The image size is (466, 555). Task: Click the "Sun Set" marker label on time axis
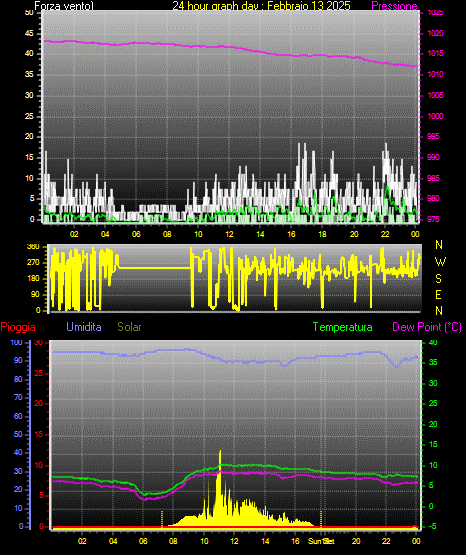click(321, 541)
